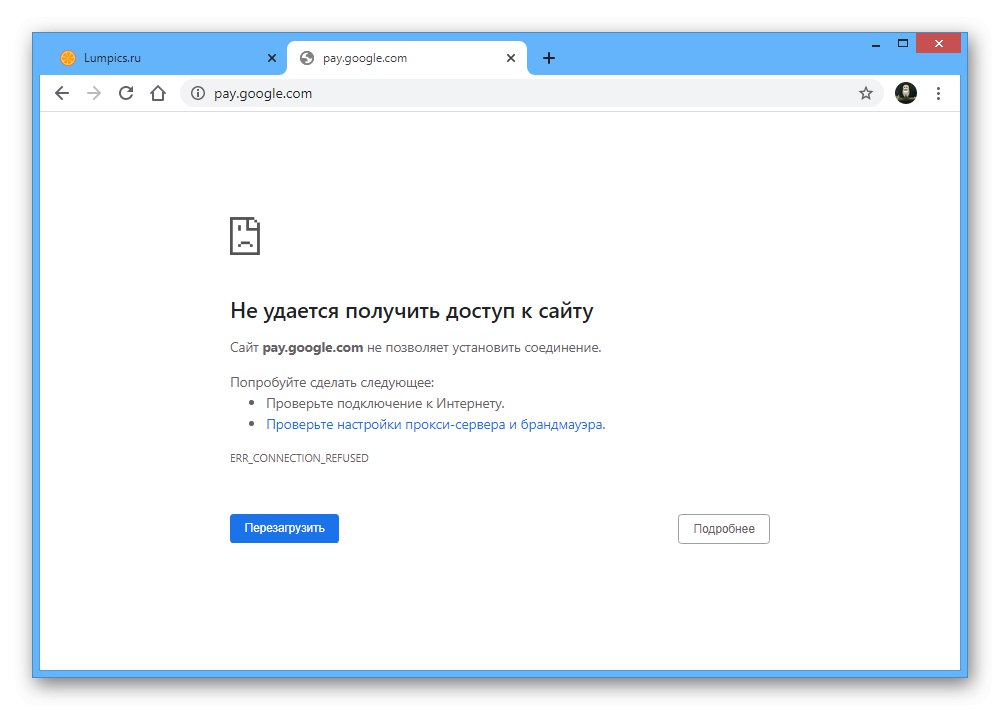Viewport: 1000px width, 710px height.
Task: Click the Lumpics.ru tab favicon
Action: [x=68, y=58]
